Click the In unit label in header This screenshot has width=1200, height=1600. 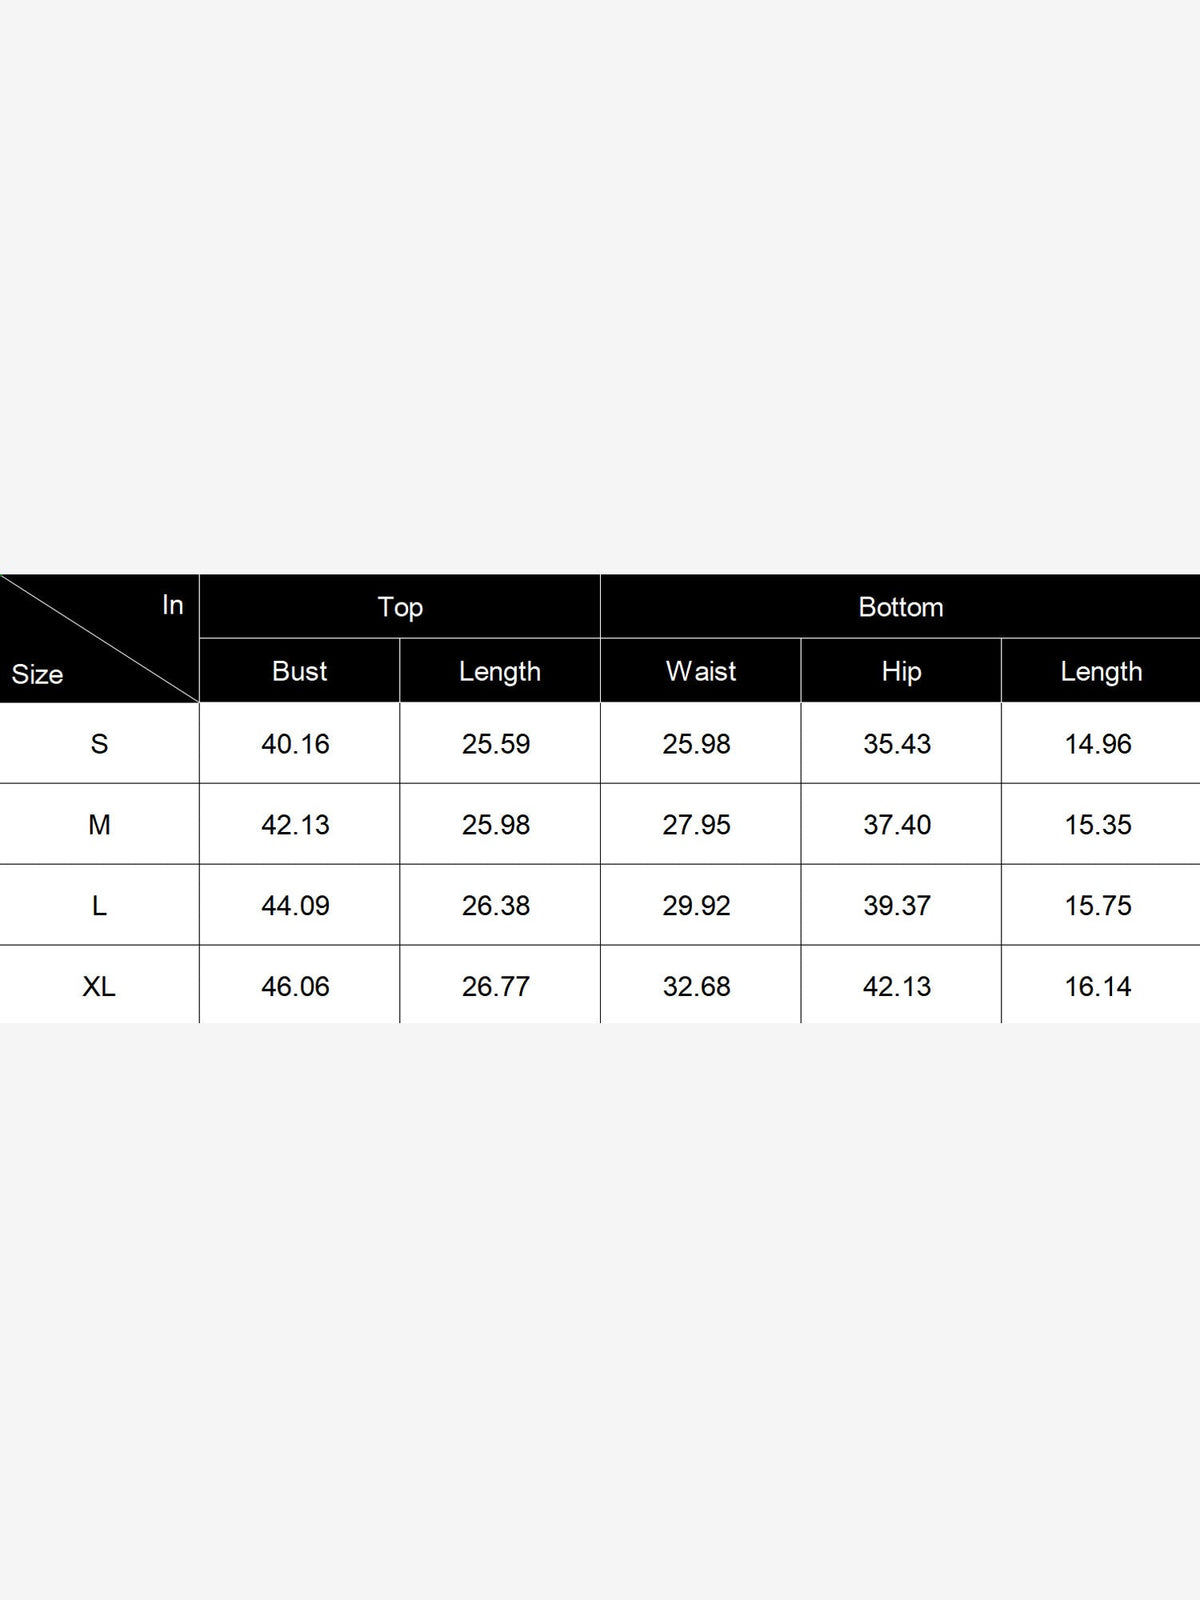pos(173,605)
